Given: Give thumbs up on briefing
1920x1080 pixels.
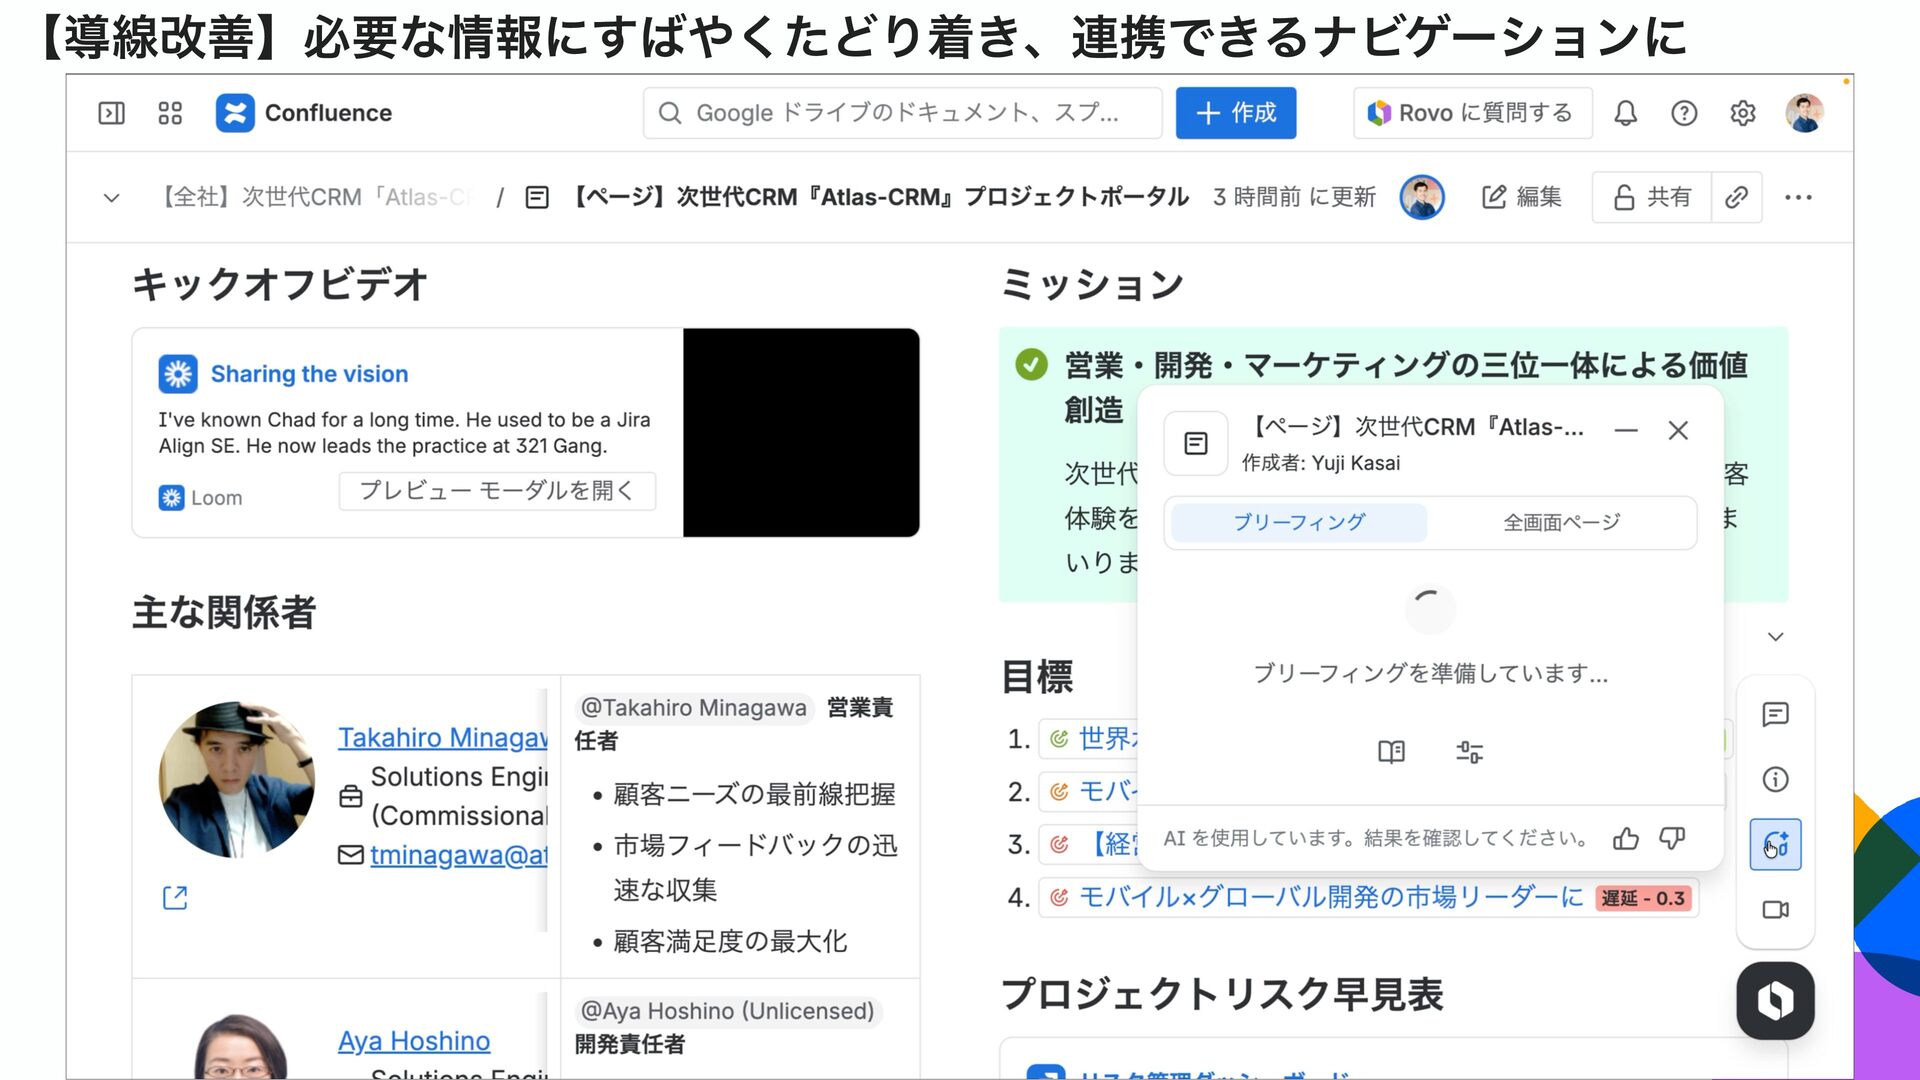Looking at the screenshot, I should (1626, 838).
